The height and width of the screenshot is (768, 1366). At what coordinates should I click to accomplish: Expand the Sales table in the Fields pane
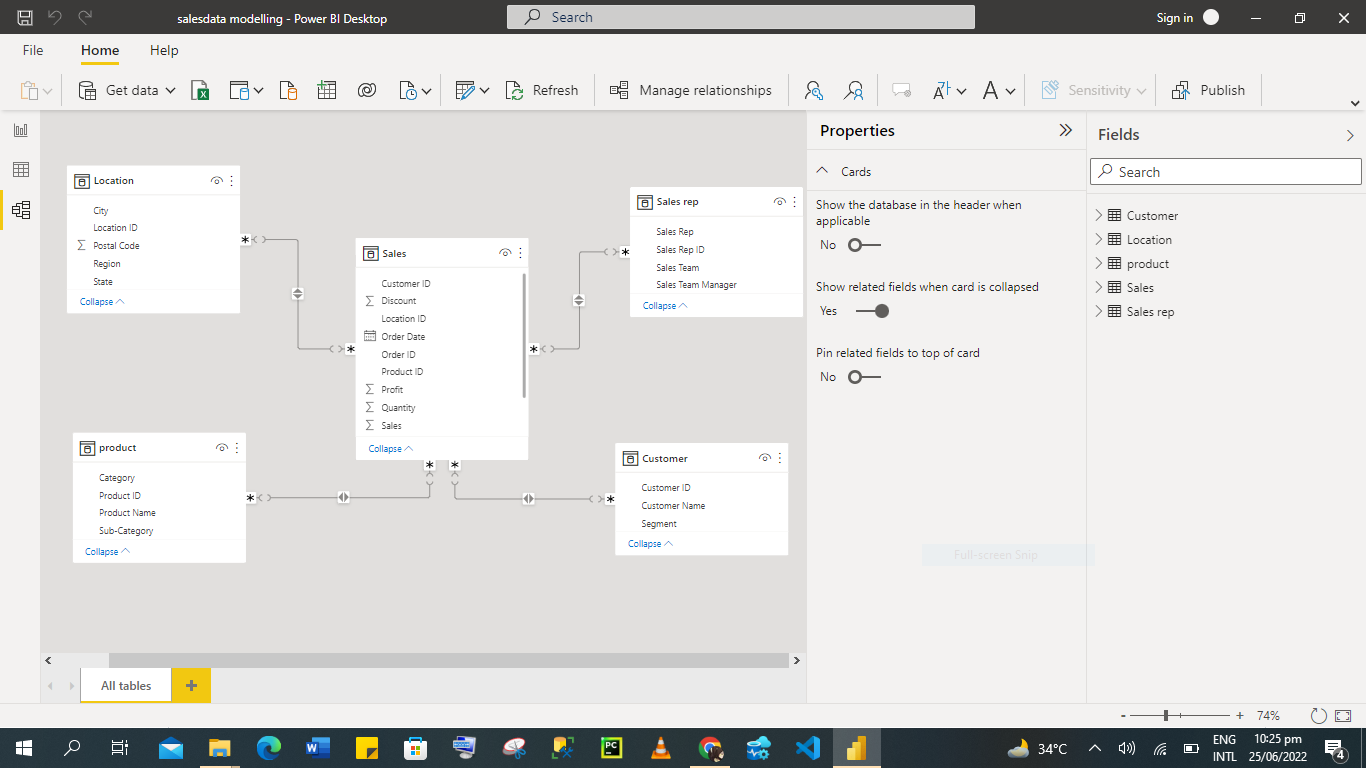click(x=1098, y=287)
